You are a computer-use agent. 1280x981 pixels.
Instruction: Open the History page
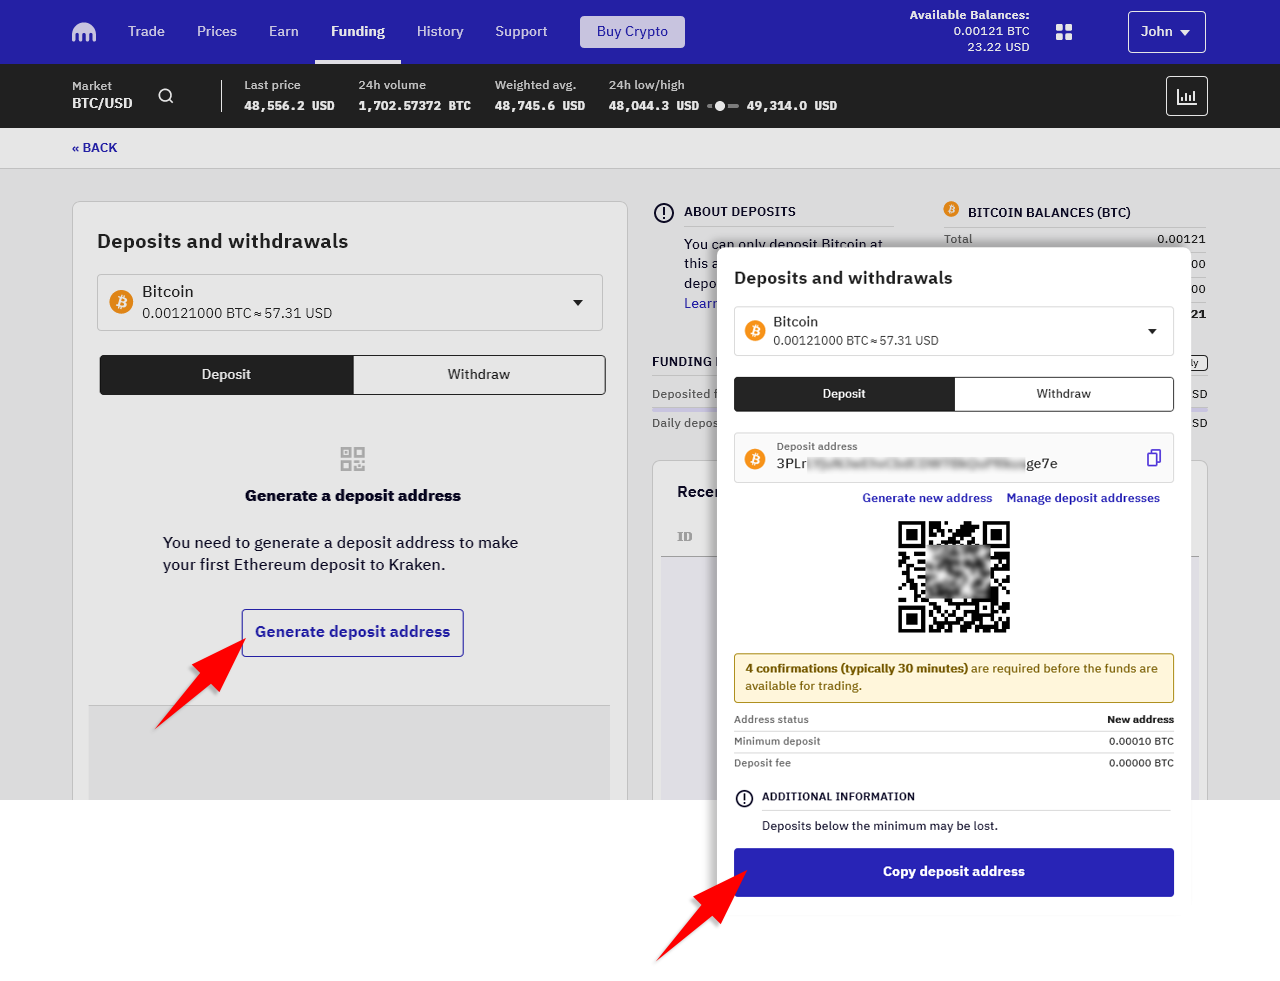[x=440, y=31]
